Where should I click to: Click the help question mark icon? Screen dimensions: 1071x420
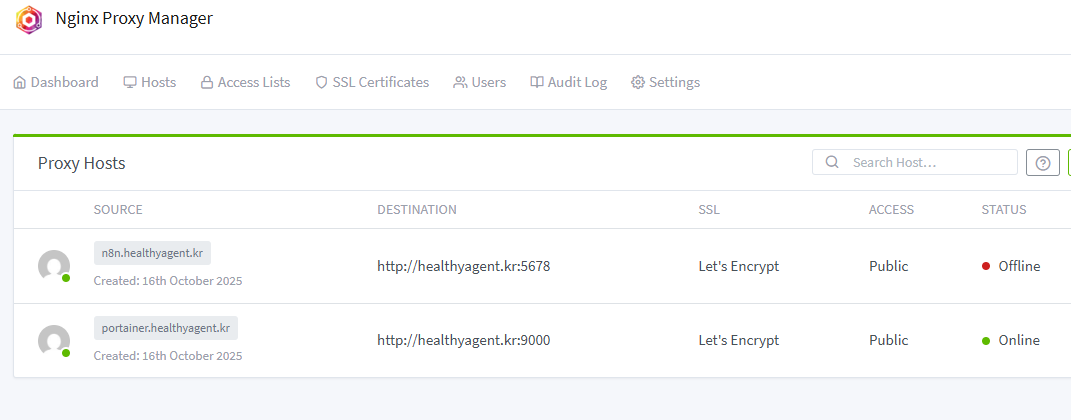pyautogui.click(x=1042, y=163)
